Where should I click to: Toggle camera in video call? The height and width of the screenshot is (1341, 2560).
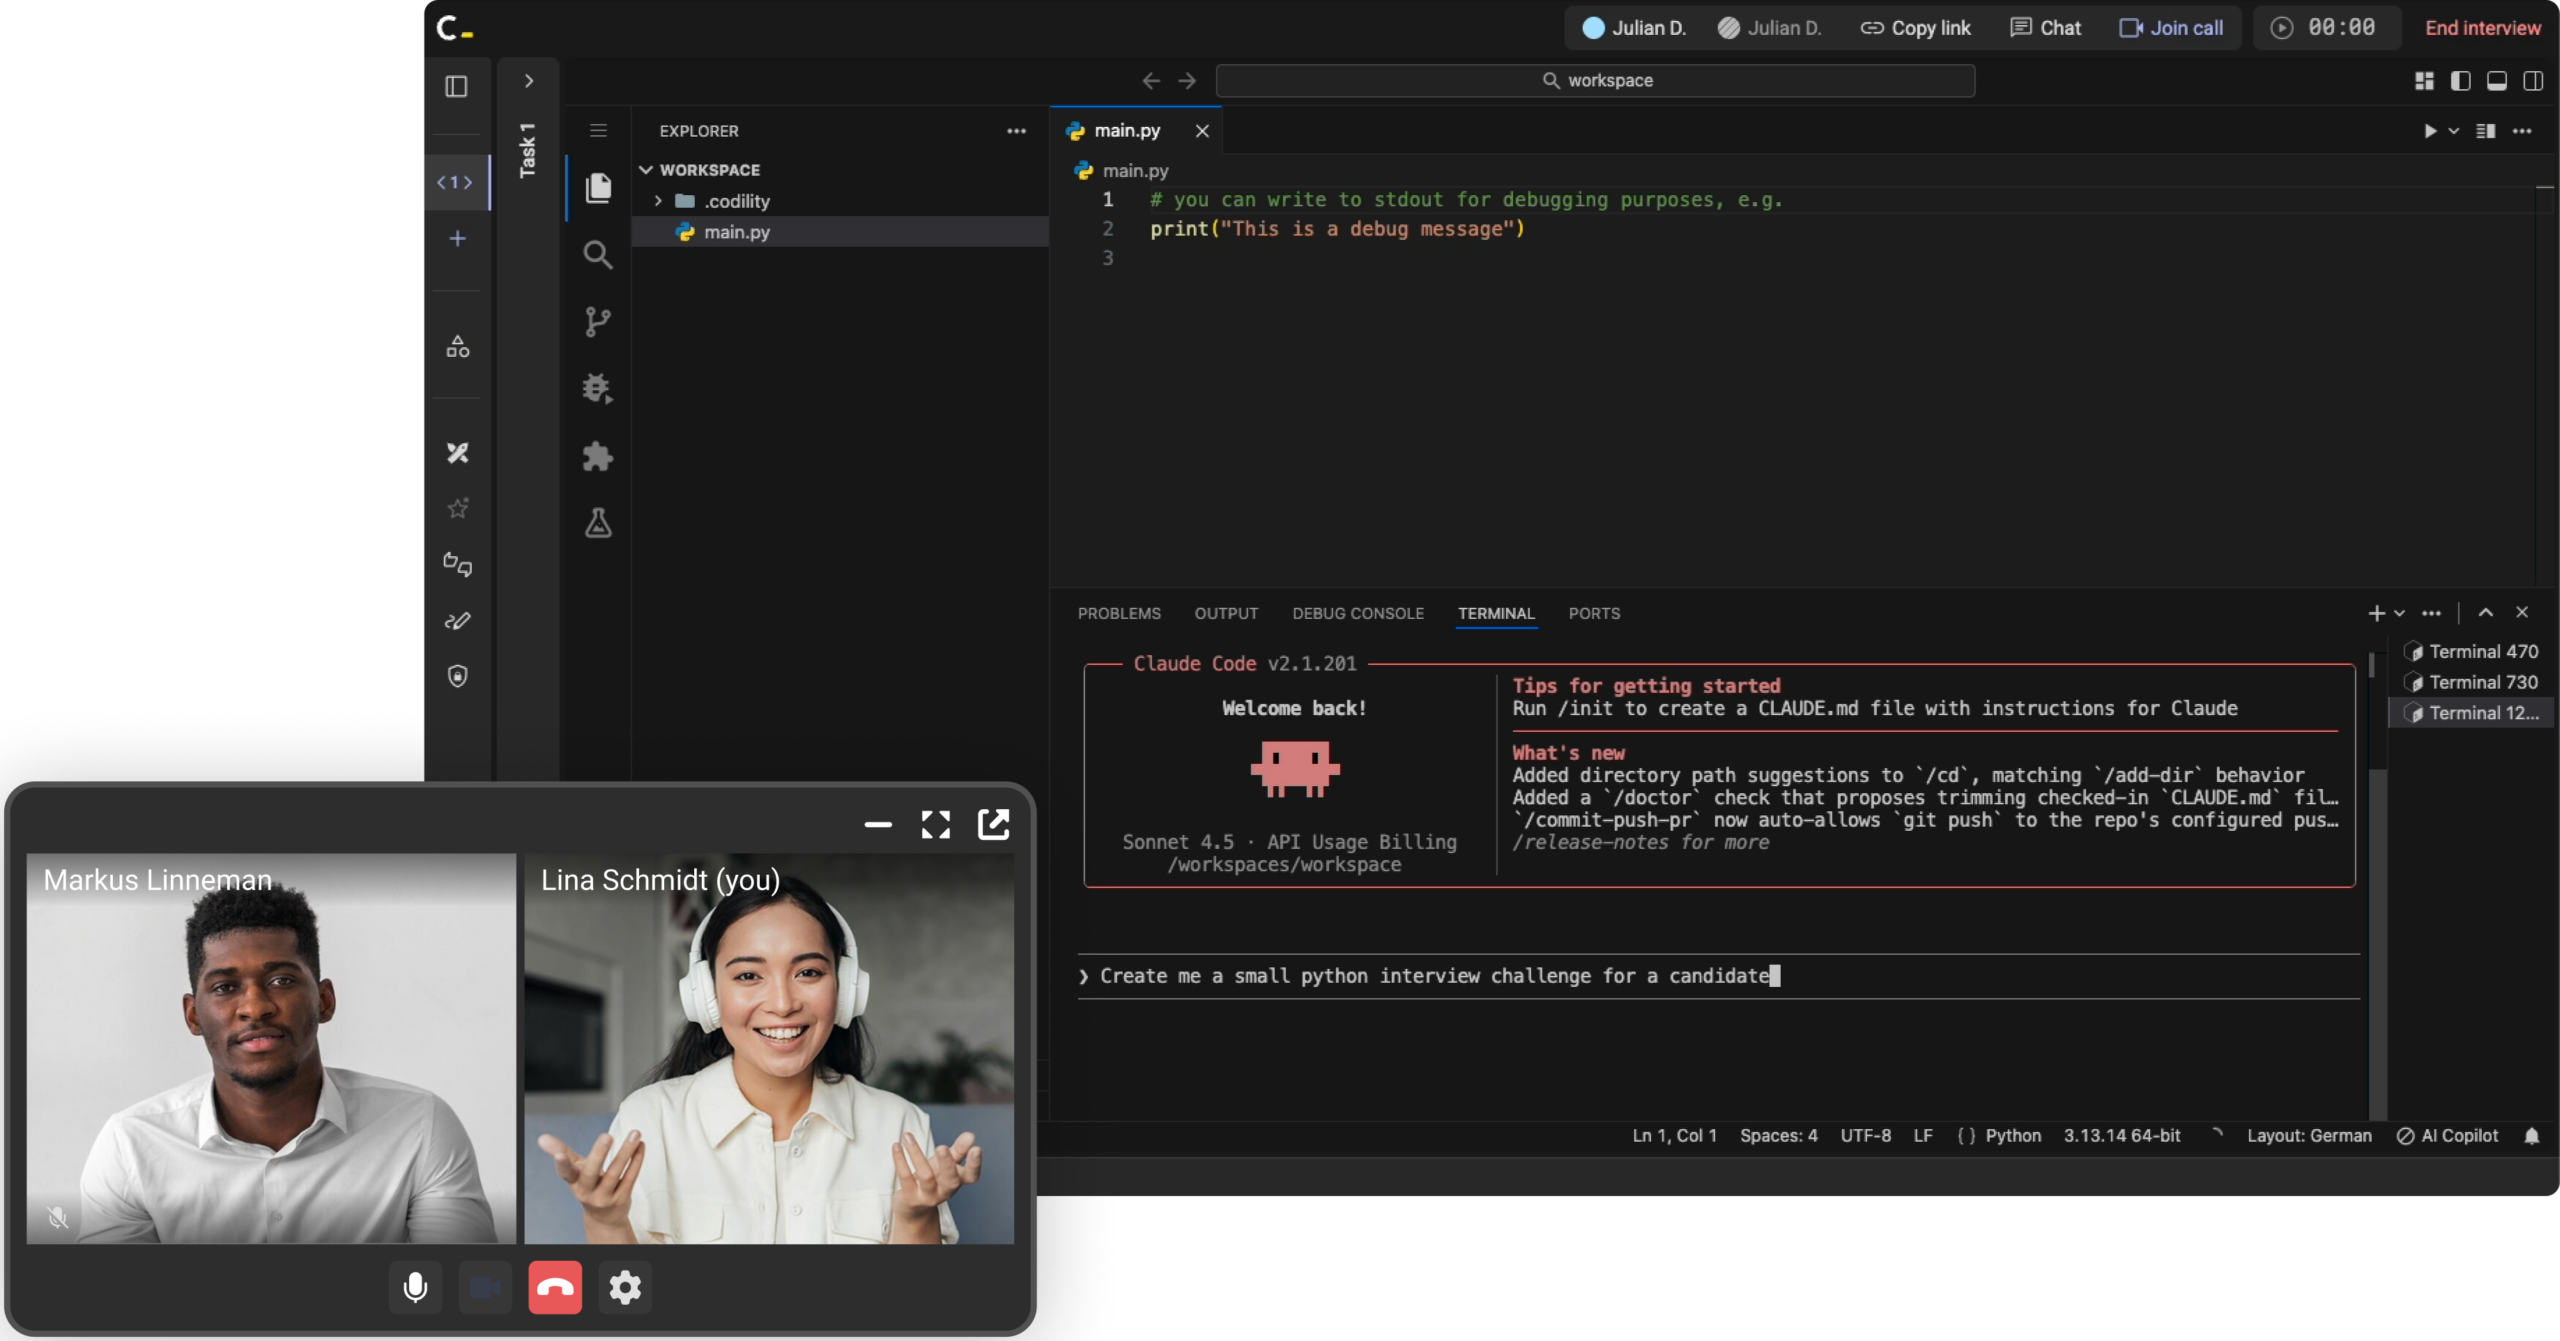pos(485,1287)
